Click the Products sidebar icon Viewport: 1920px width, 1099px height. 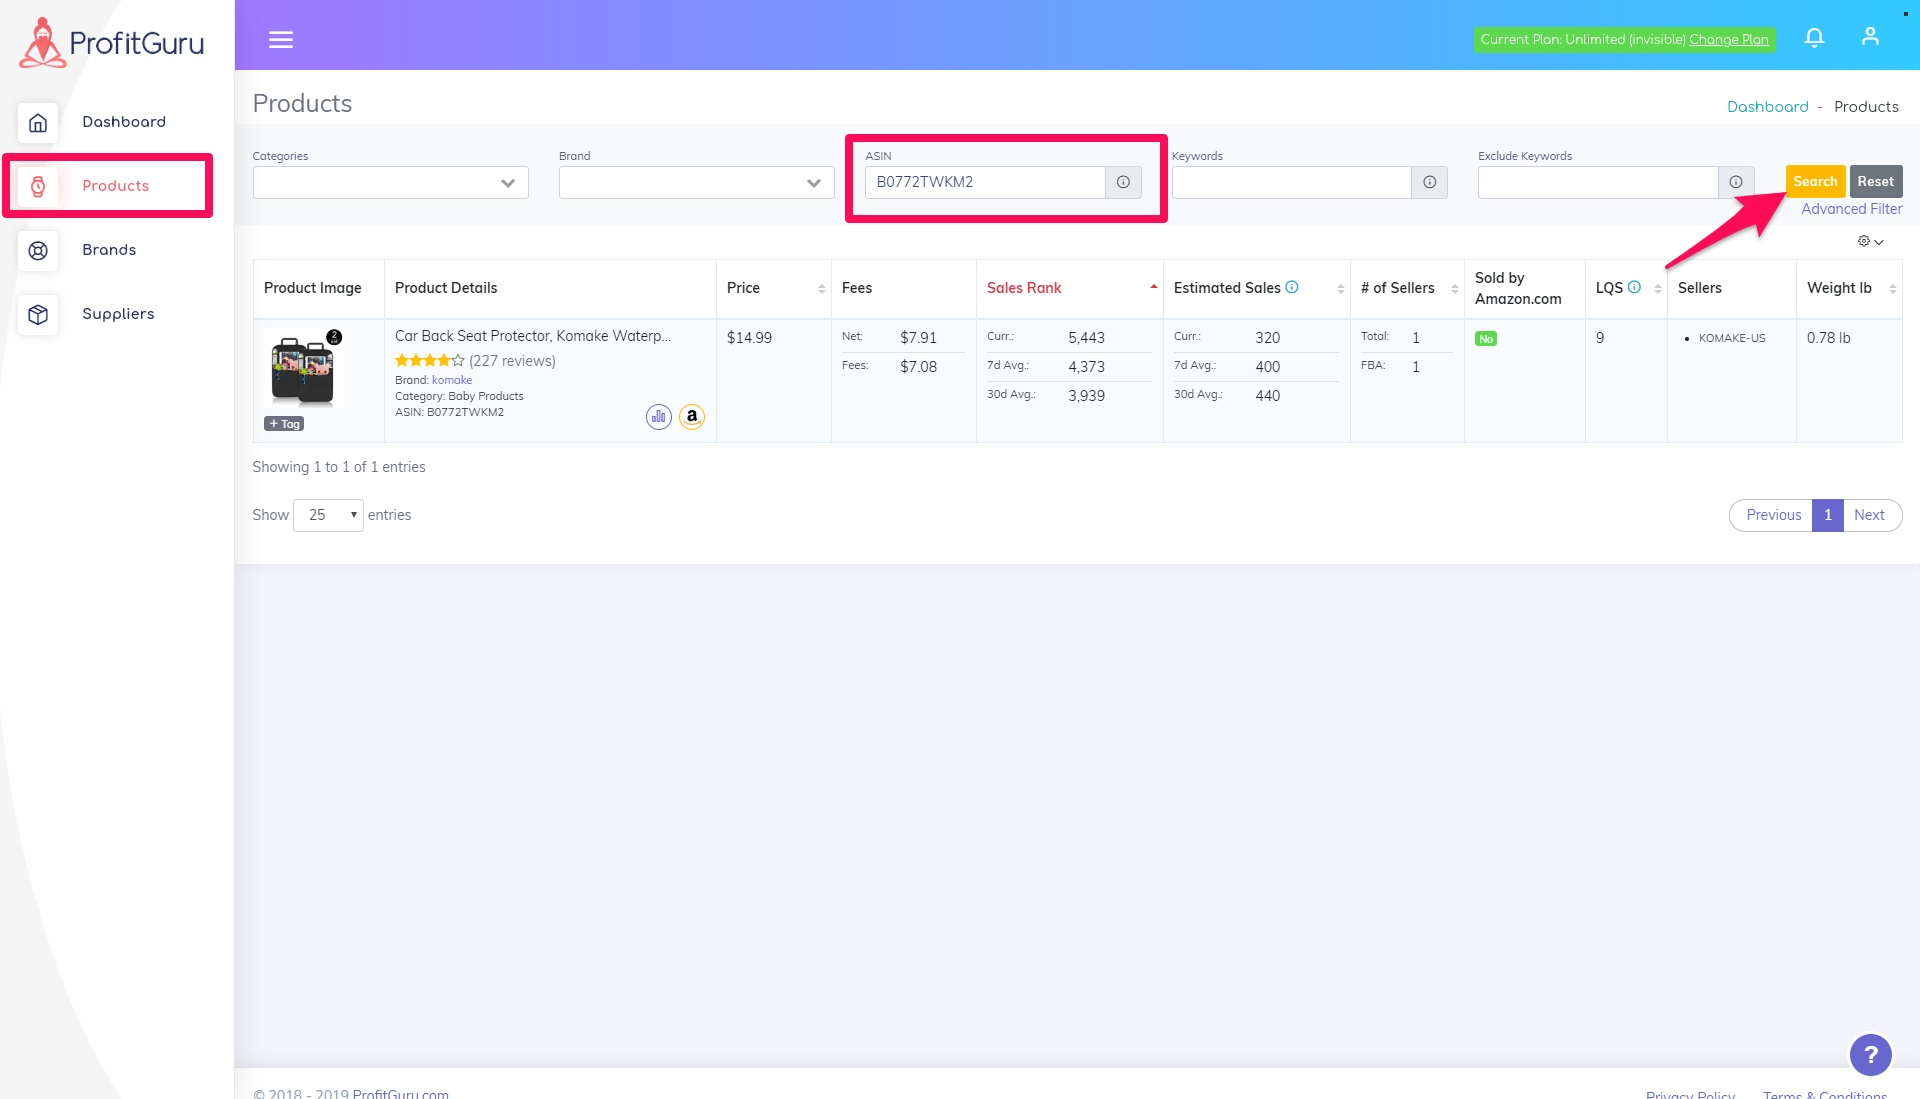(x=38, y=186)
